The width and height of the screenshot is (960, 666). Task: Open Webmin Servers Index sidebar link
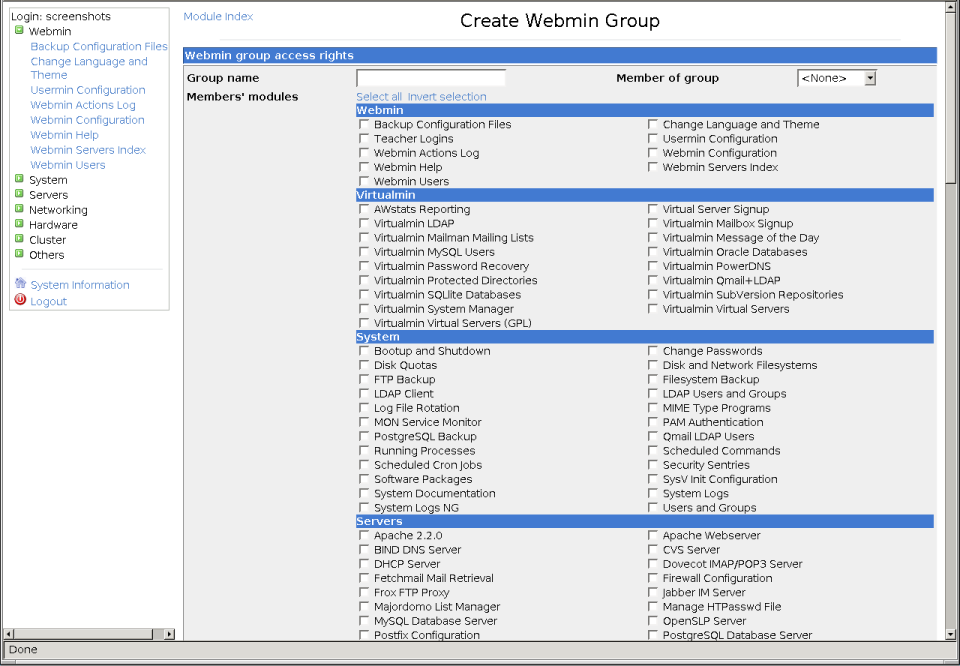click(x=88, y=150)
